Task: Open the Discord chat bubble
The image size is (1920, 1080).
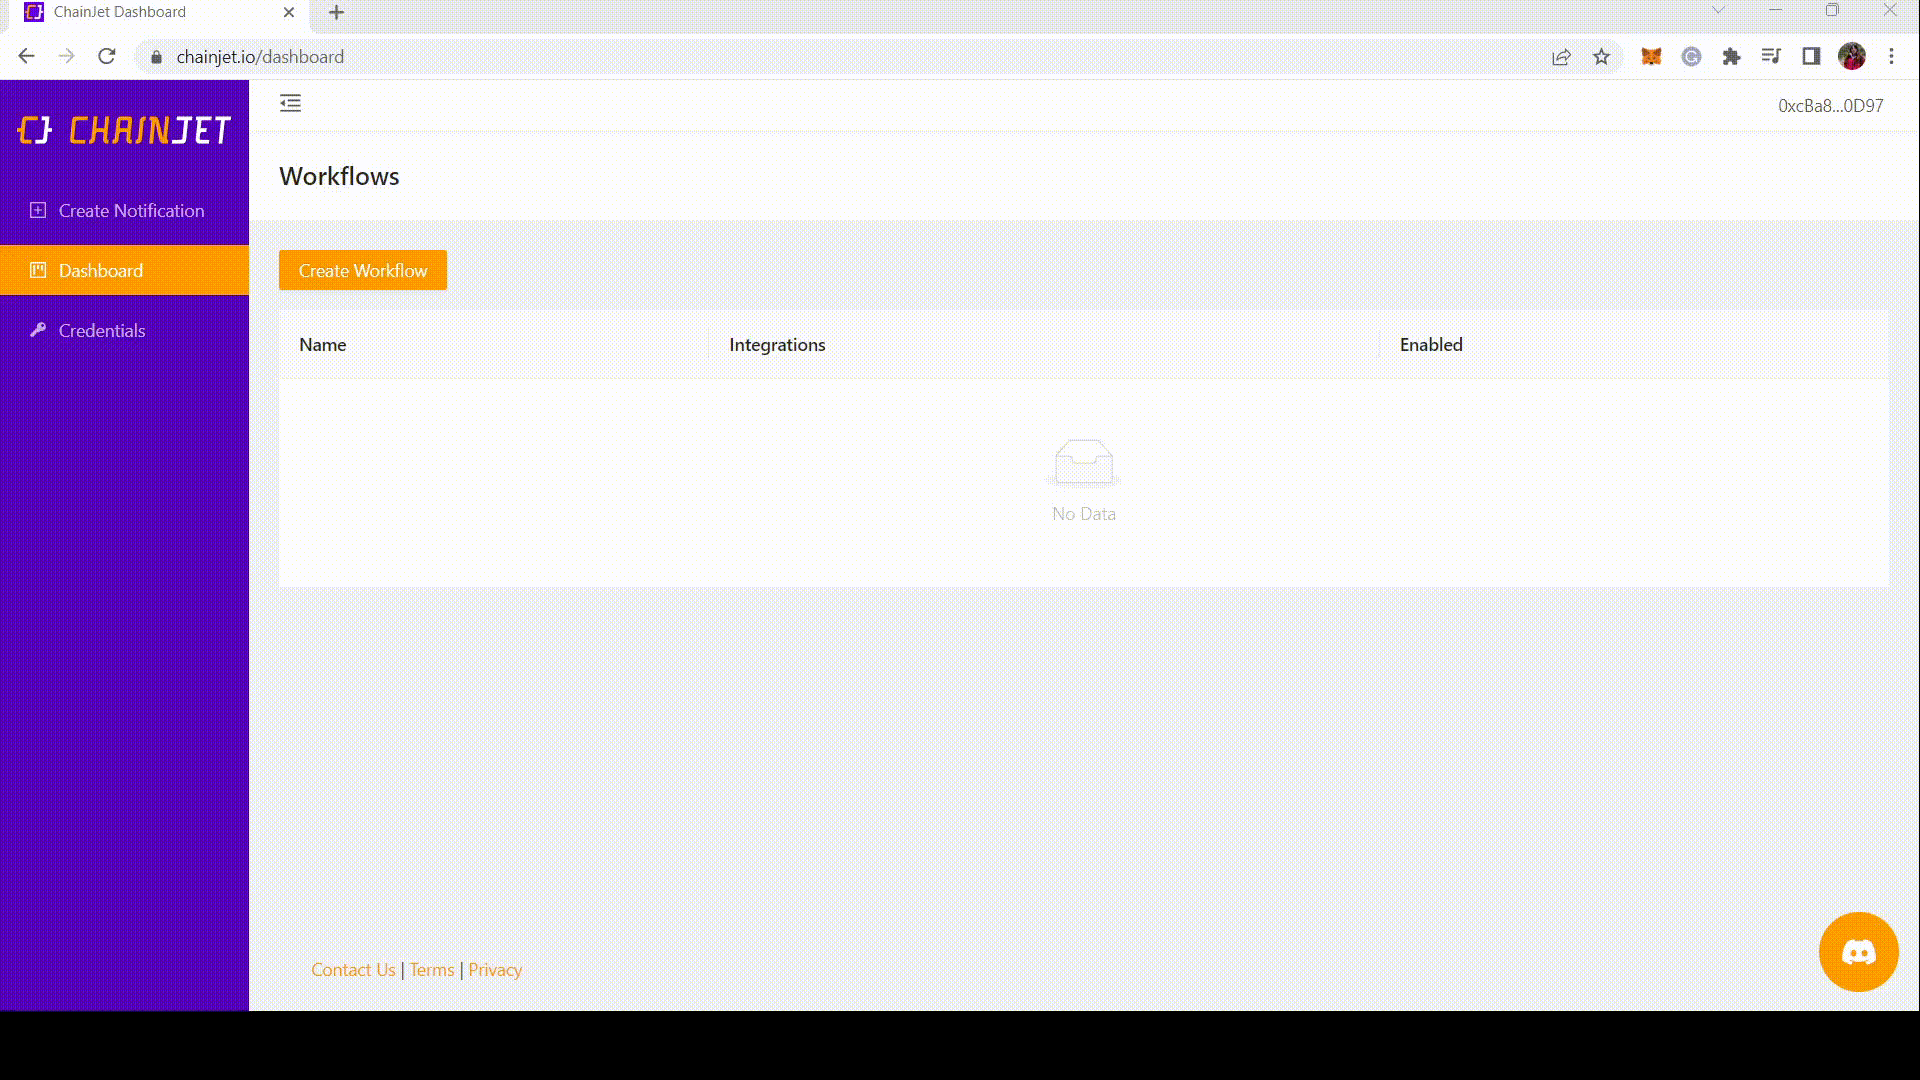Action: pyautogui.click(x=1858, y=951)
